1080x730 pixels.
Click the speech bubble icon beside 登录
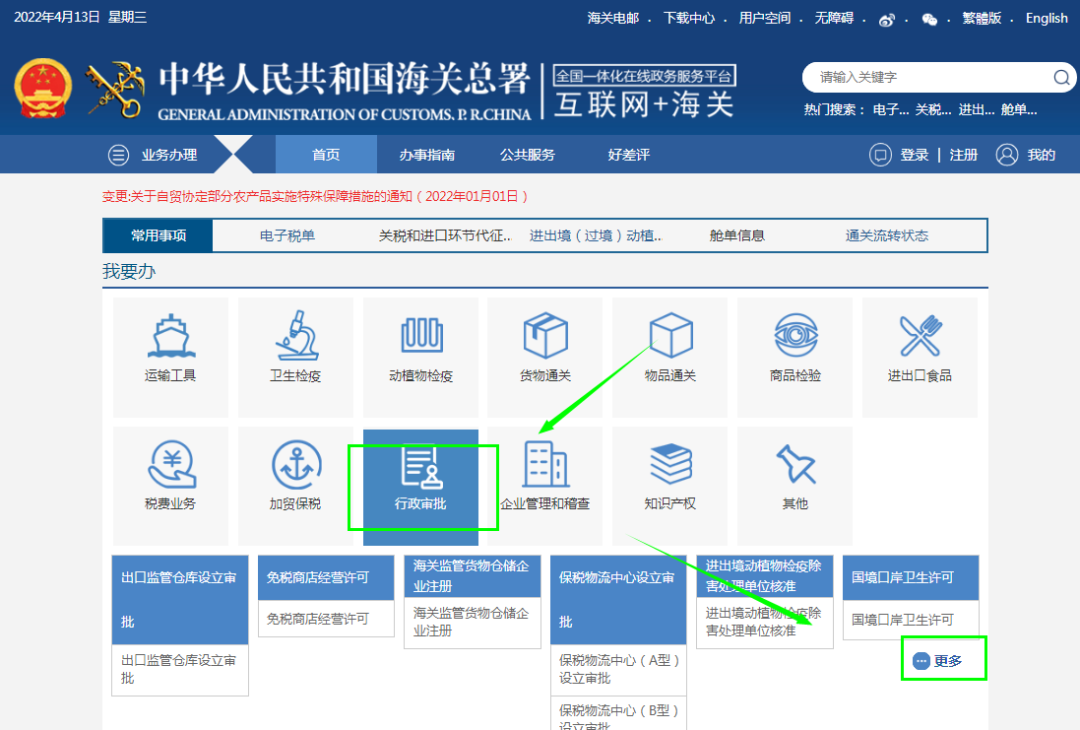880,155
